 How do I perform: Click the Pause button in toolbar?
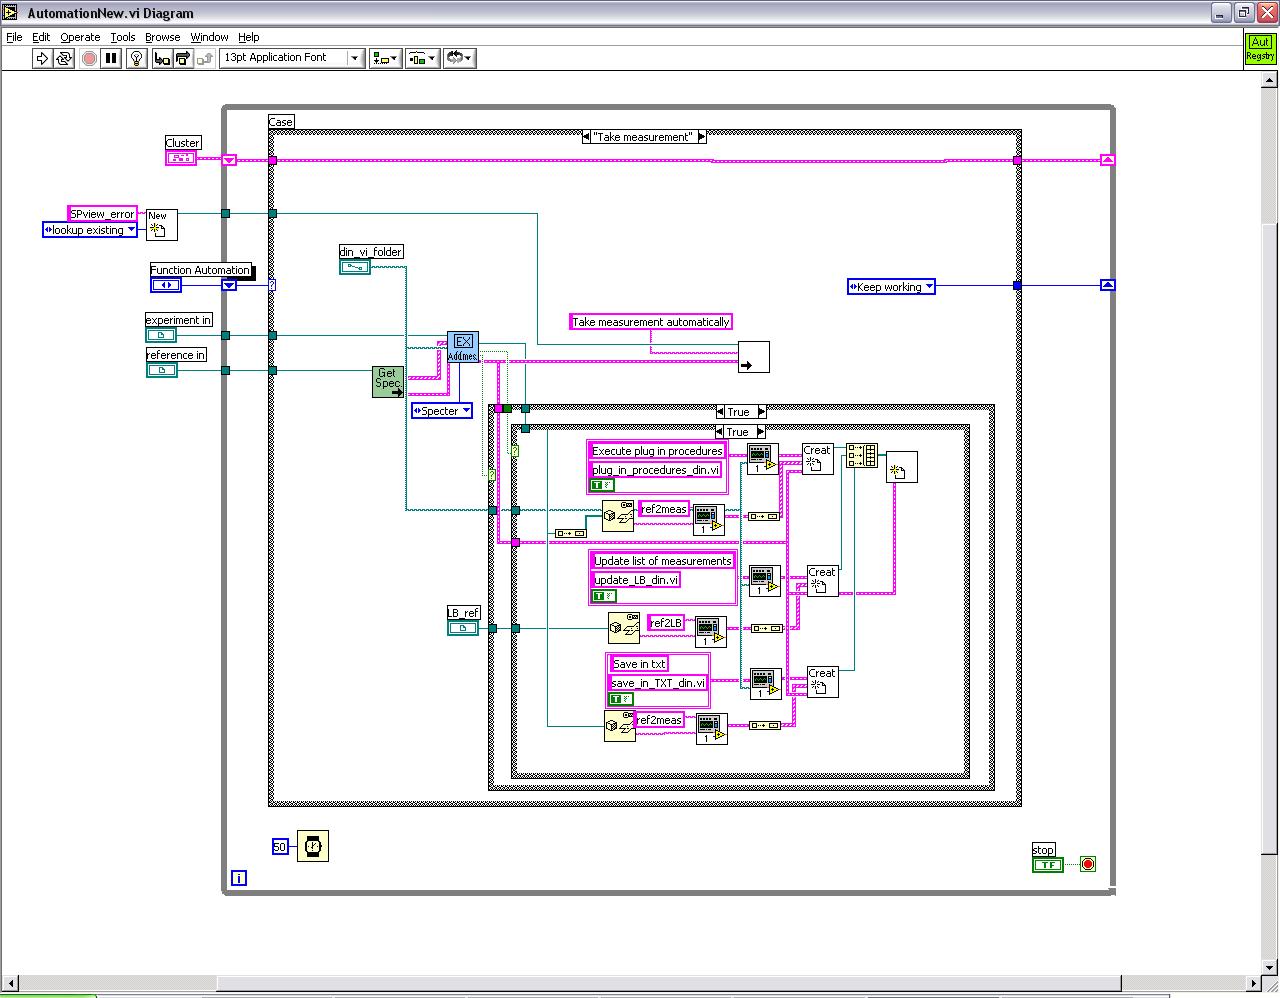click(x=111, y=58)
